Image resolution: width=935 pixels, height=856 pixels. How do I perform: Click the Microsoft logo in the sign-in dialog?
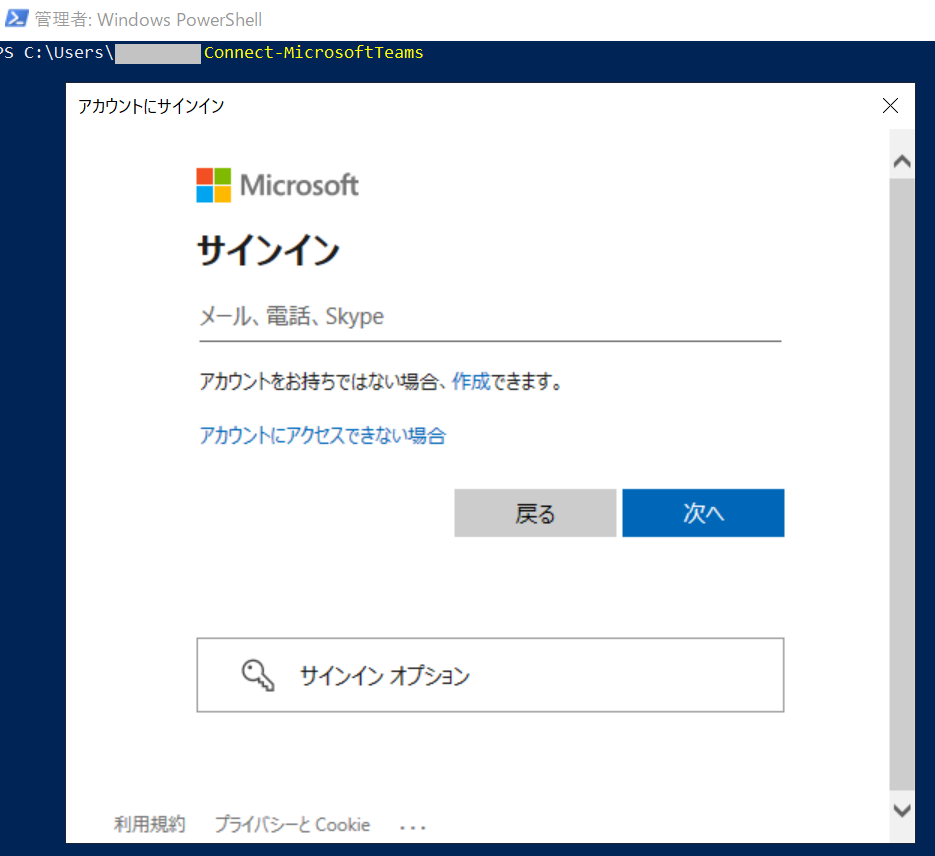tap(277, 185)
